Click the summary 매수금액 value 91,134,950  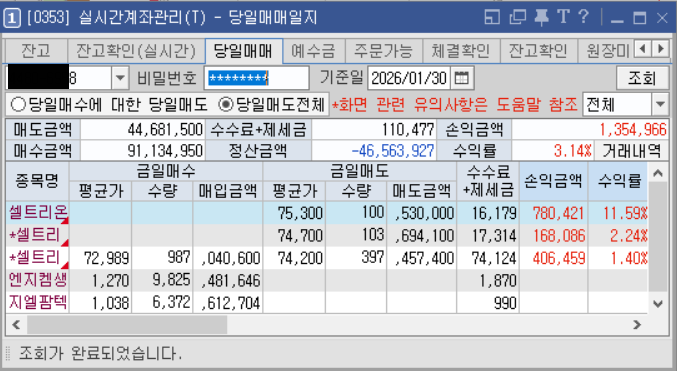point(165,151)
